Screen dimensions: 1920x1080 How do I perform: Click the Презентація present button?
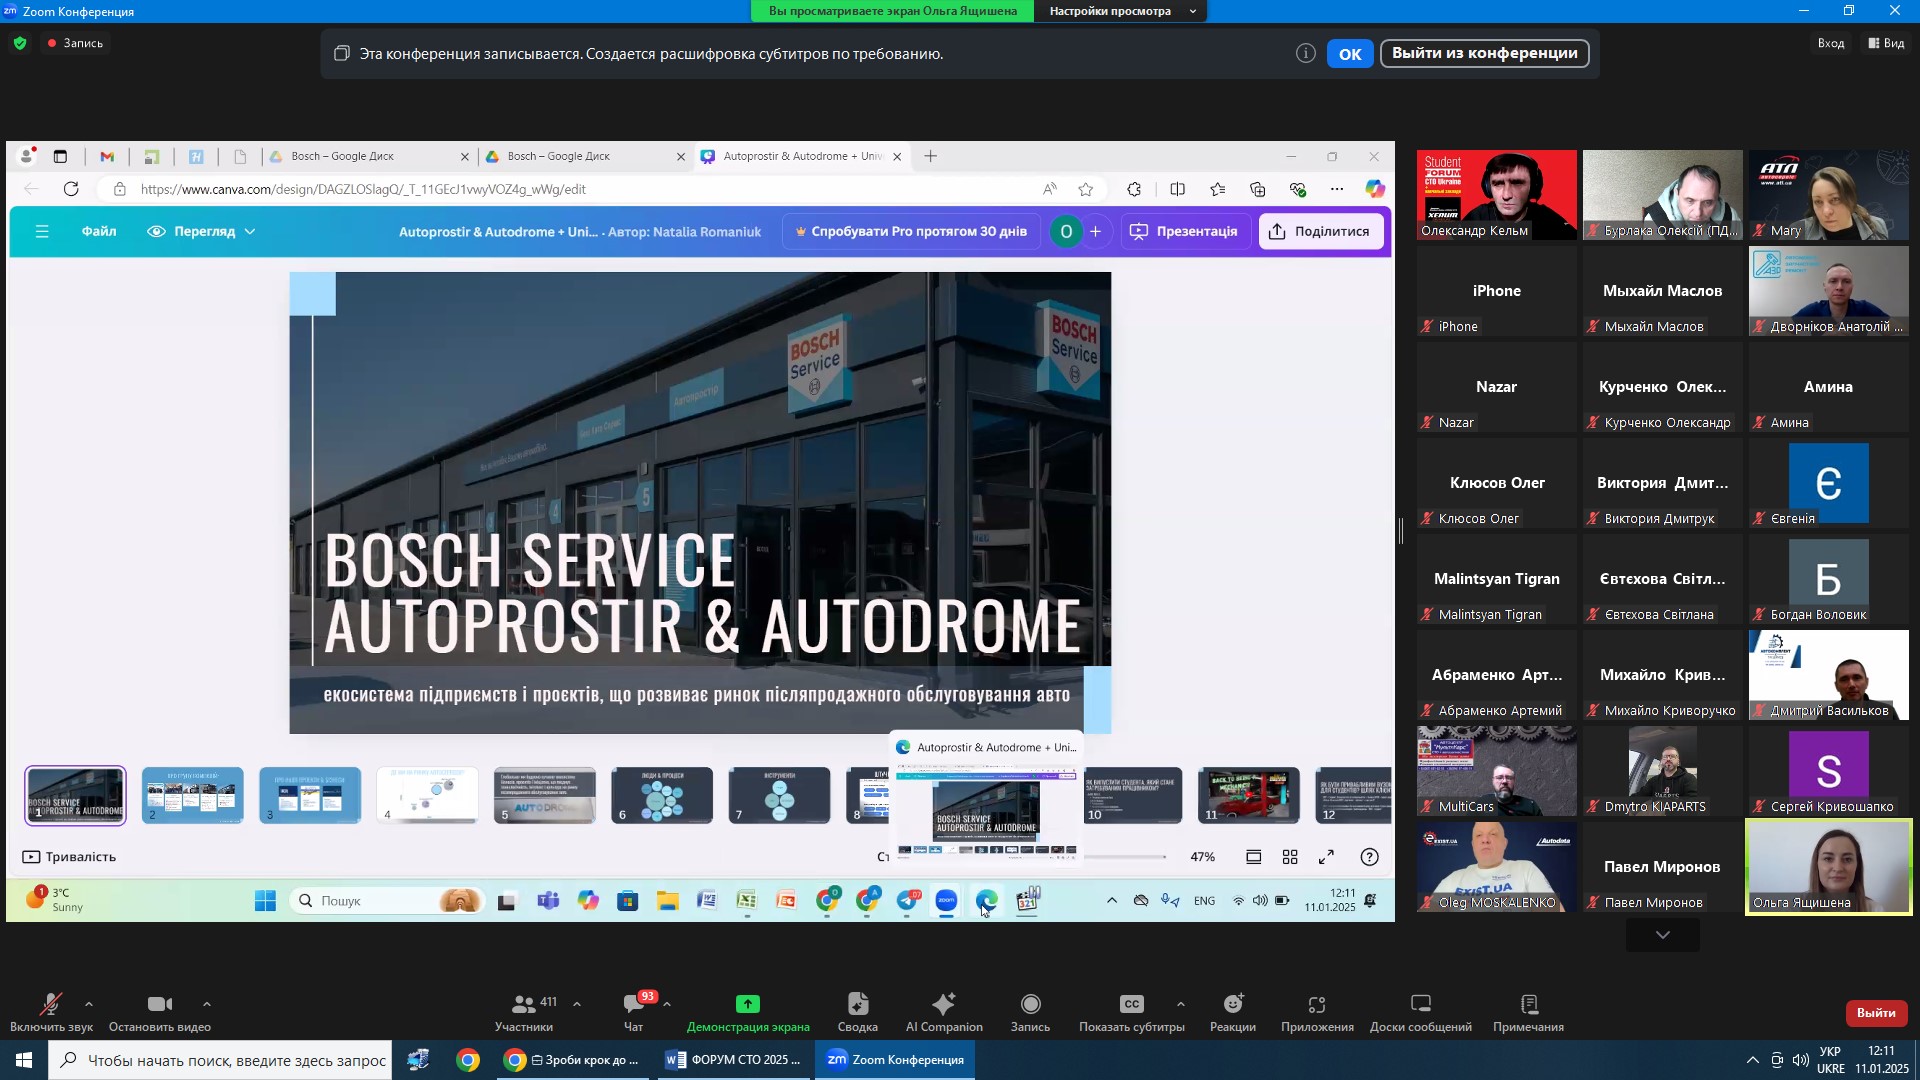pyautogui.click(x=1185, y=231)
